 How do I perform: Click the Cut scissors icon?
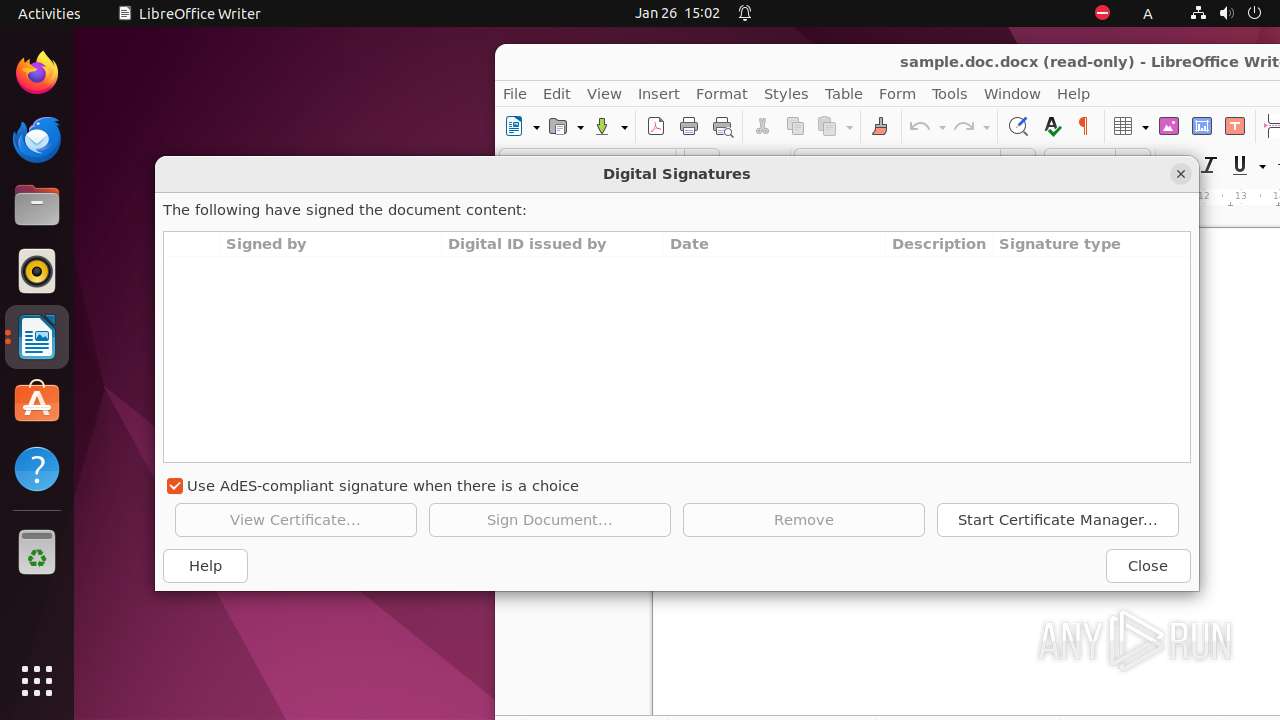(x=762, y=126)
